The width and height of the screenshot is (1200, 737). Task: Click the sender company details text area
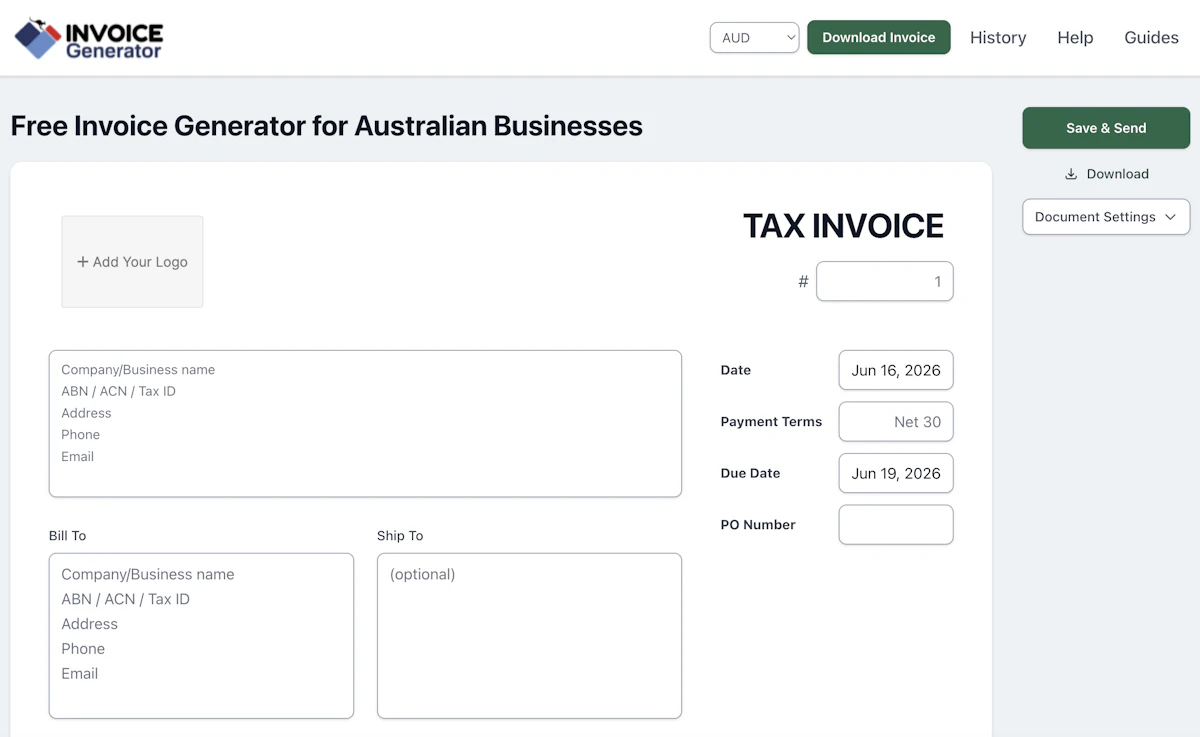point(365,423)
